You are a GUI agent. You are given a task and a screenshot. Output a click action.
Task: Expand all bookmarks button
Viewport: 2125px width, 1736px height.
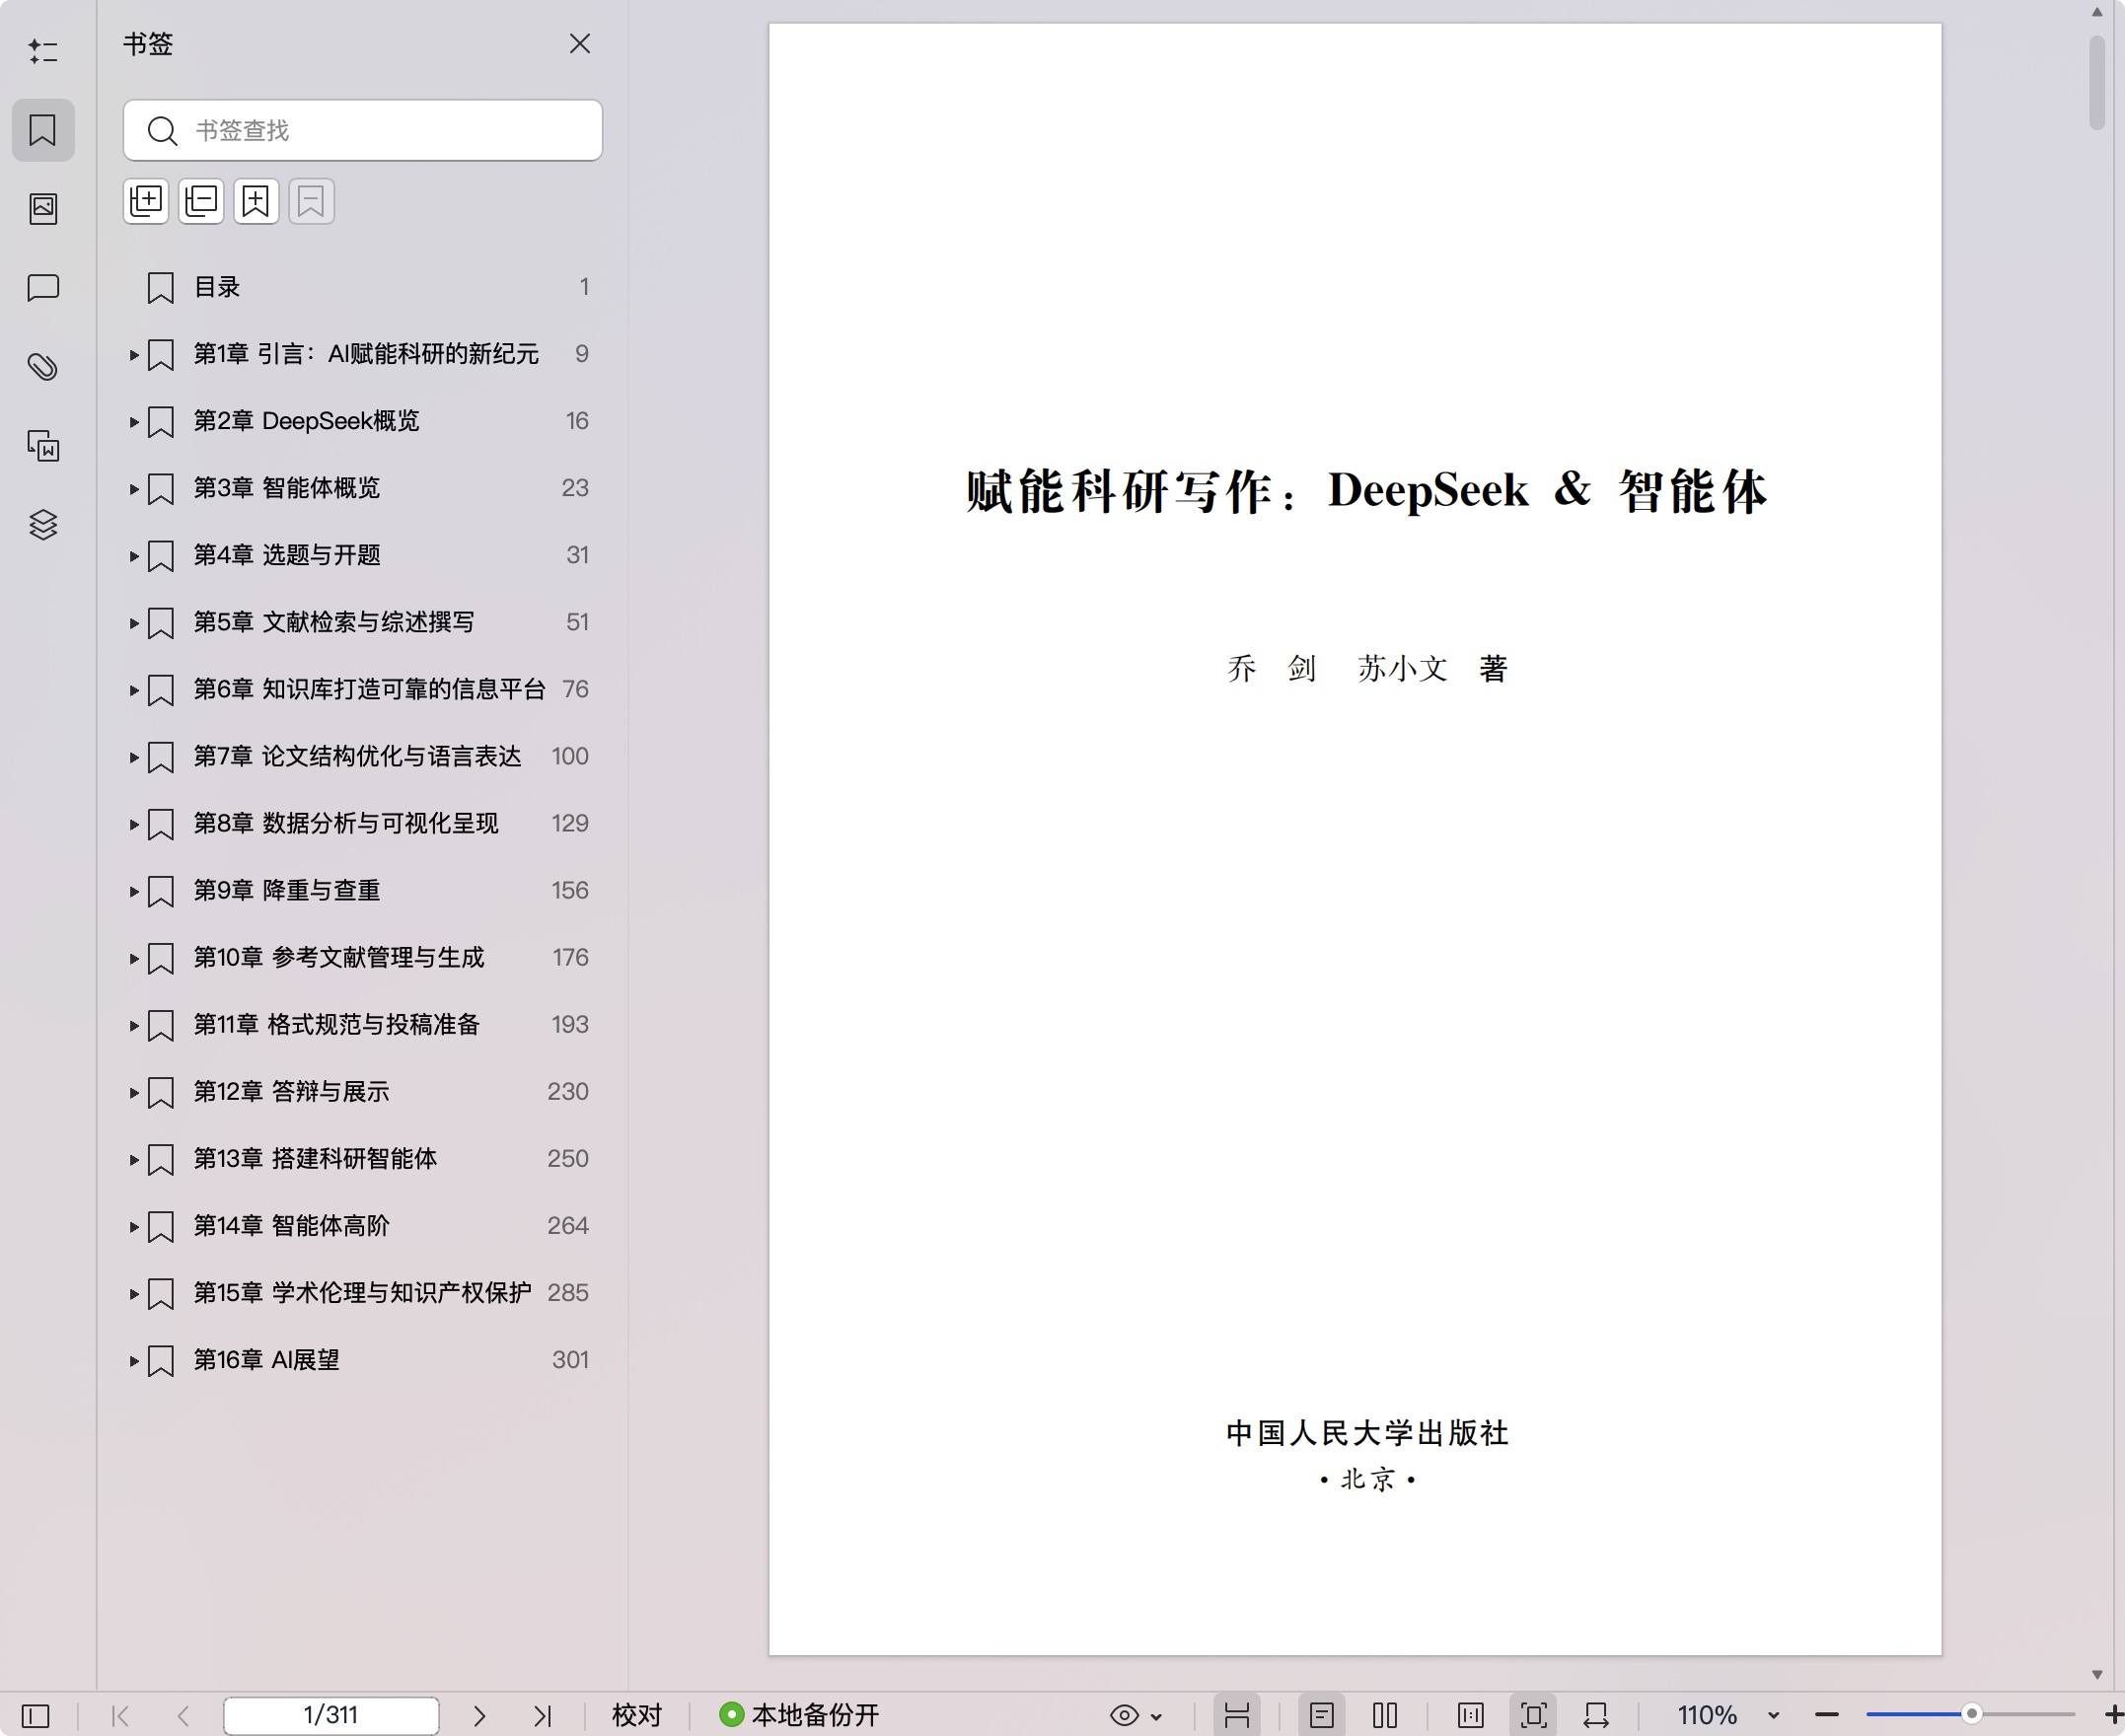tap(146, 202)
